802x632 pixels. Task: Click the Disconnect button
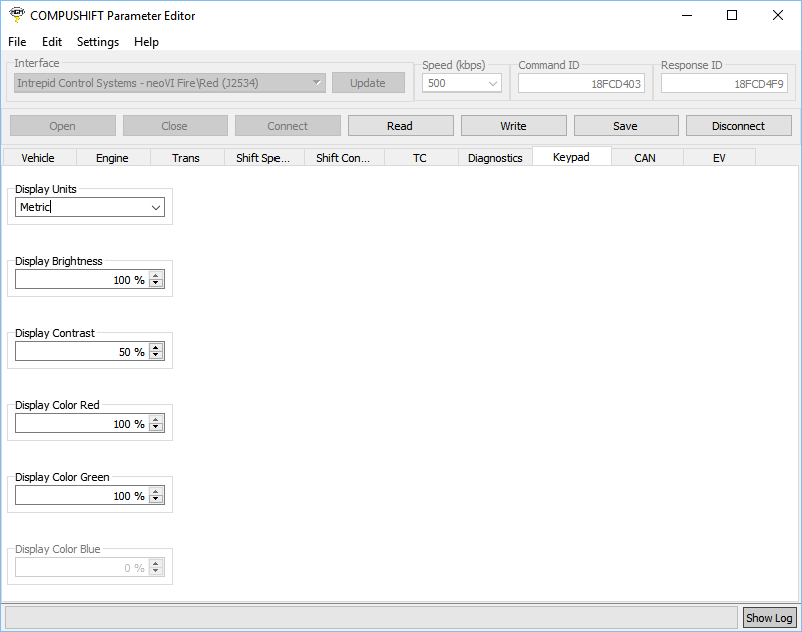click(738, 126)
